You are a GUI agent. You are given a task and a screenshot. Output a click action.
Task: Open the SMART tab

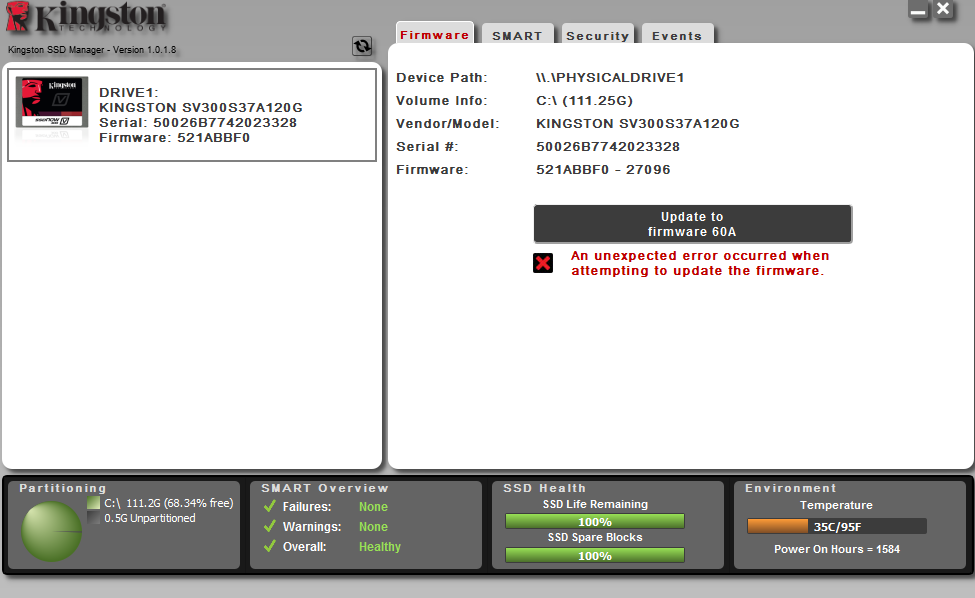click(517, 35)
